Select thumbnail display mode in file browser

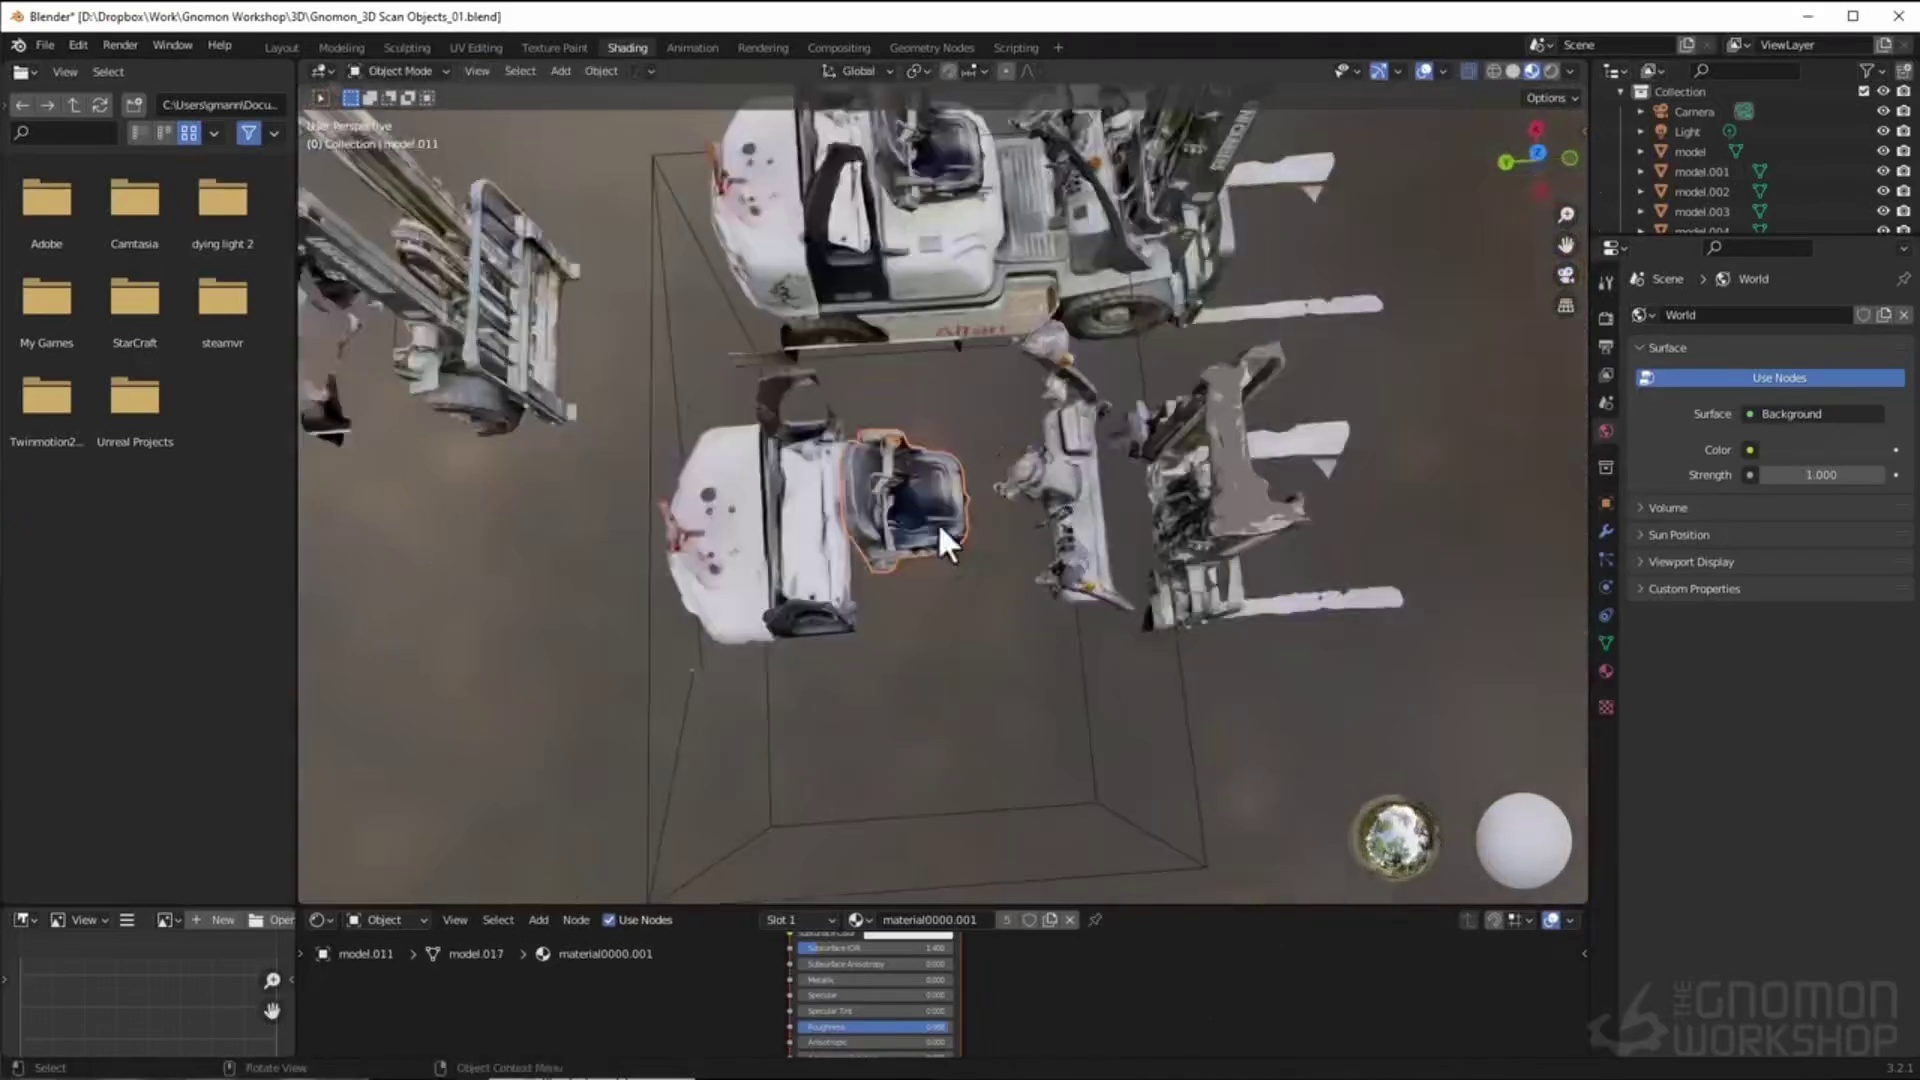tap(189, 133)
